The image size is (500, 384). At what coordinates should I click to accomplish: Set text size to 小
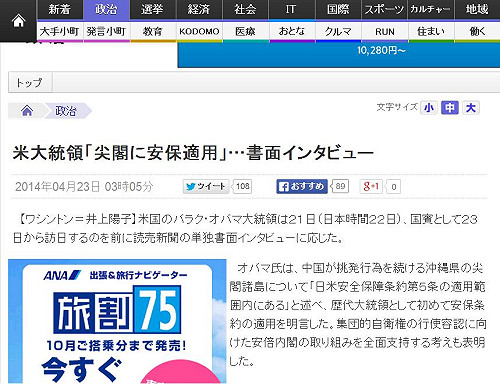429,108
